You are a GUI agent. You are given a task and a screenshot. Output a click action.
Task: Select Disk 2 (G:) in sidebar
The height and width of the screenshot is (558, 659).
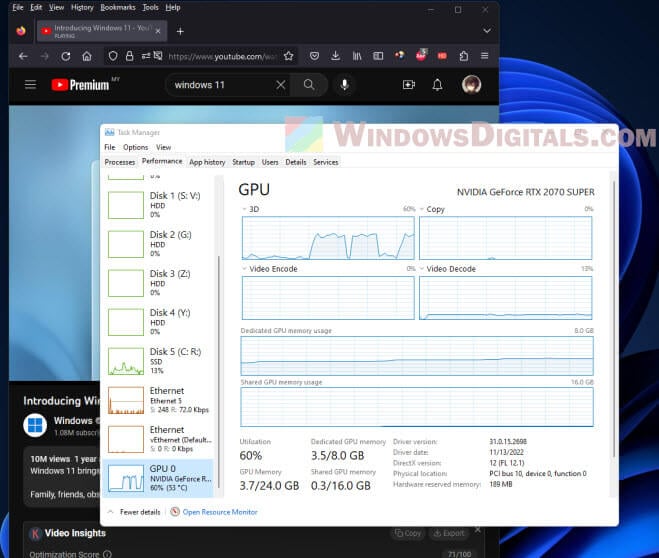click(158, 244)
